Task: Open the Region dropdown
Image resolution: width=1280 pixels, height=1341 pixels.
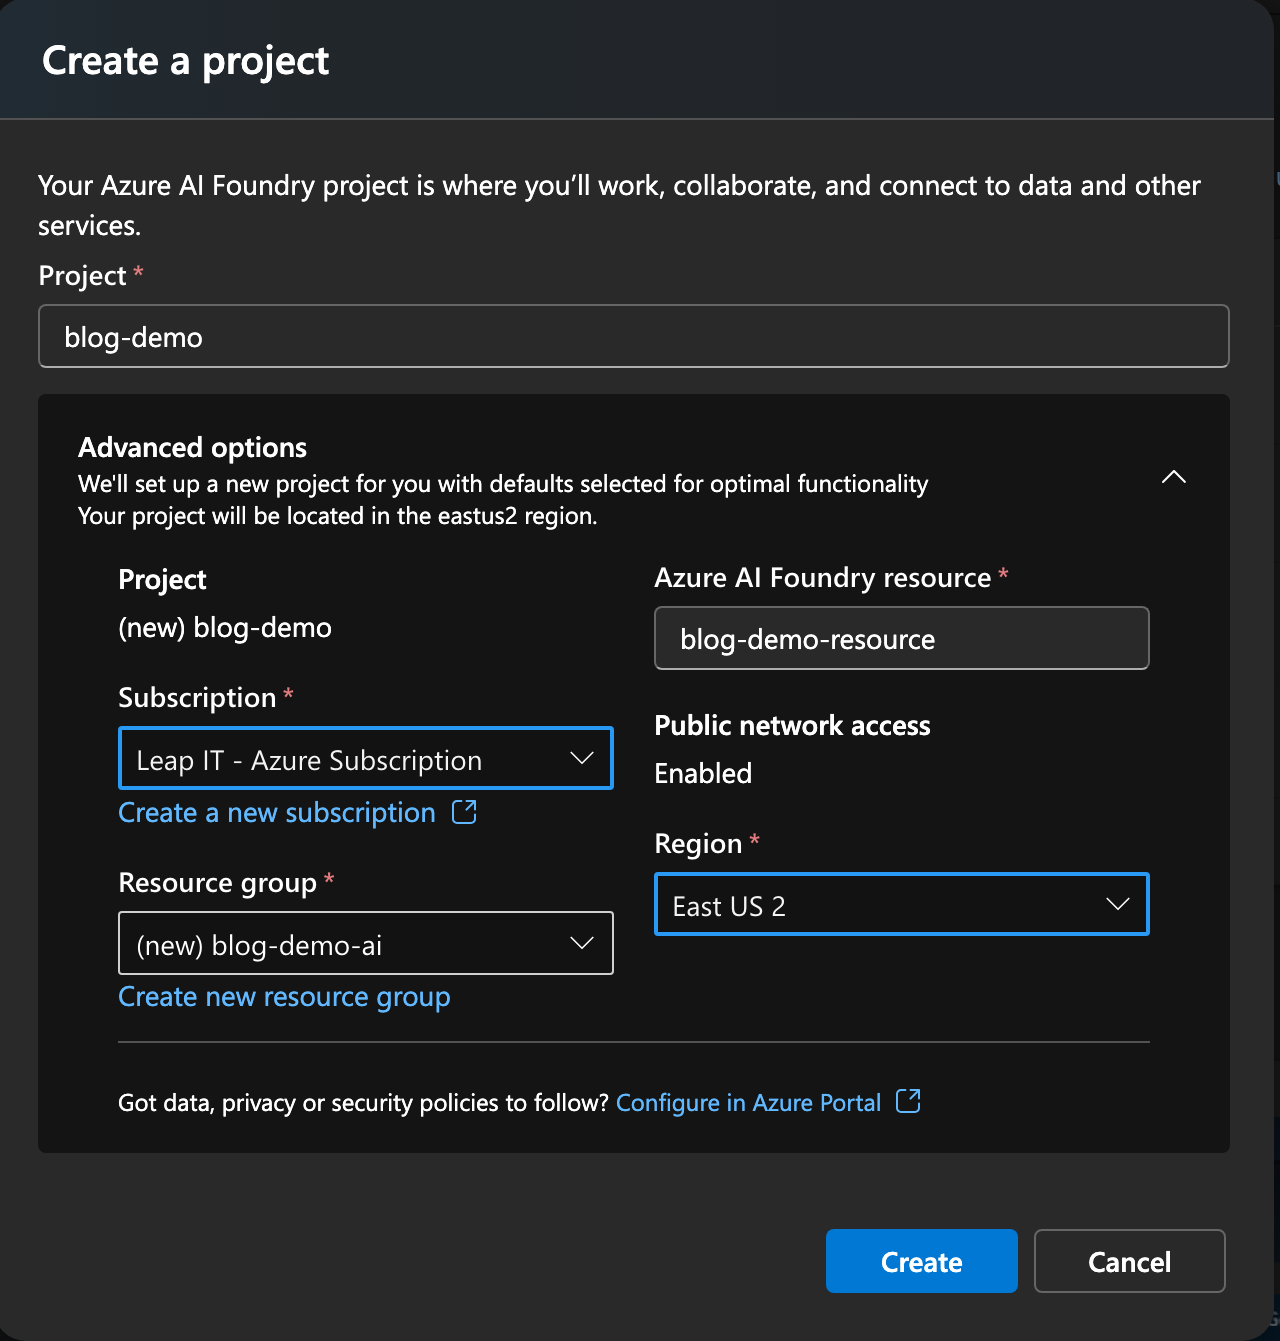Action: (902, 905)
